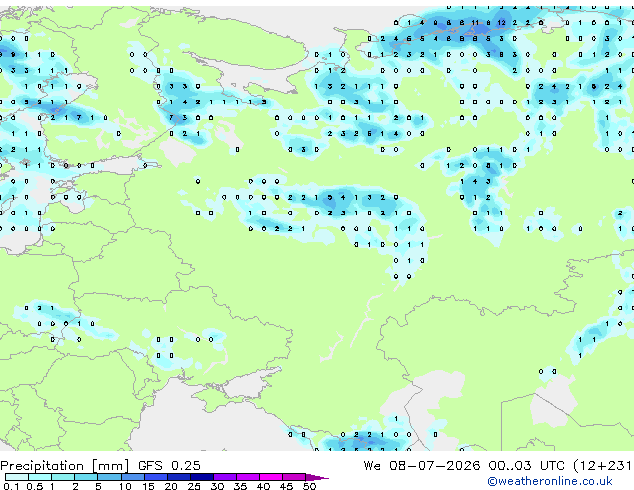Pick the 5–10 mm legend color swatch
The width and height of the screenshot is (634, 490).
[109, 477]
